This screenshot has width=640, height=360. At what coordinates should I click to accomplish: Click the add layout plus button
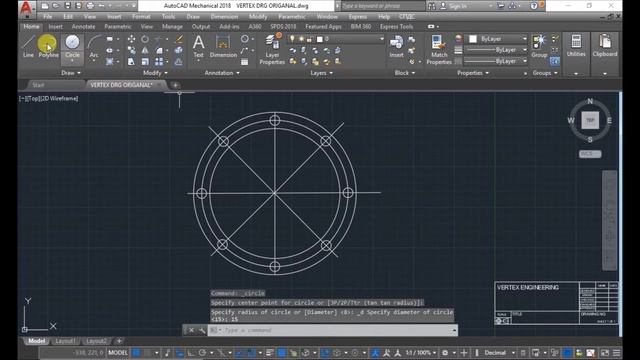click(x=119, y=340)
